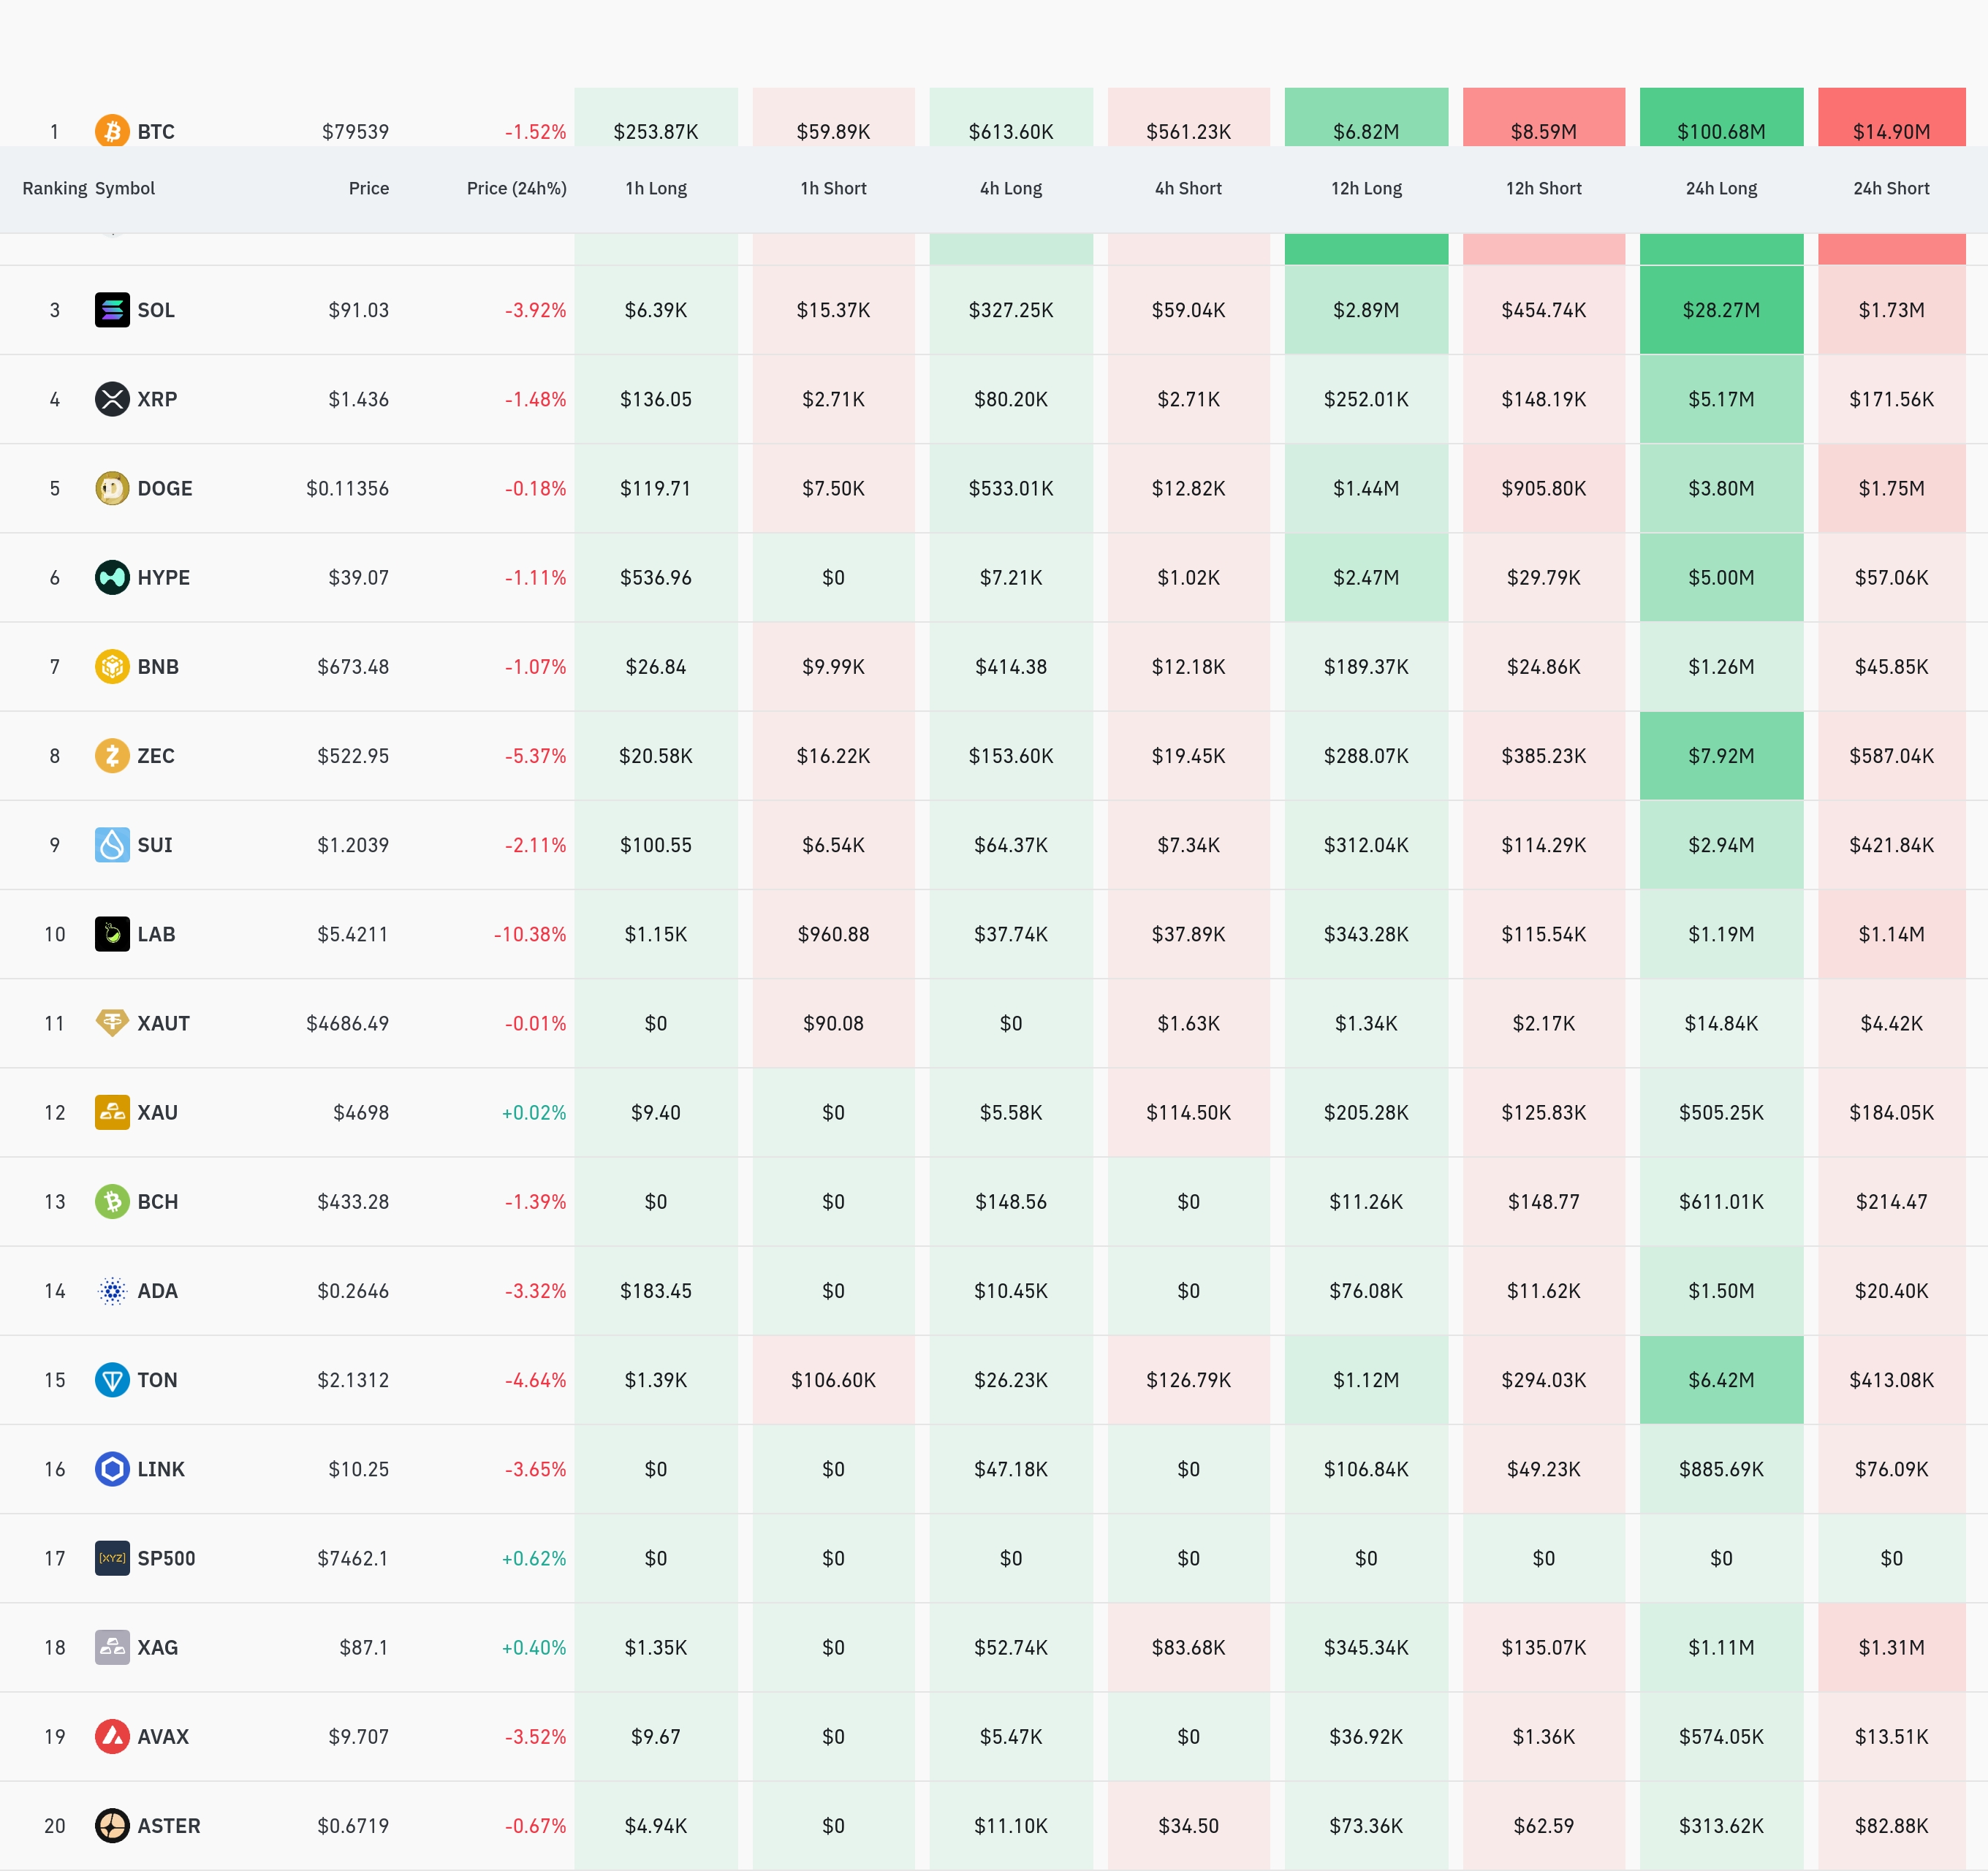Sort by the 1h Long column header

tap(656, 188)
